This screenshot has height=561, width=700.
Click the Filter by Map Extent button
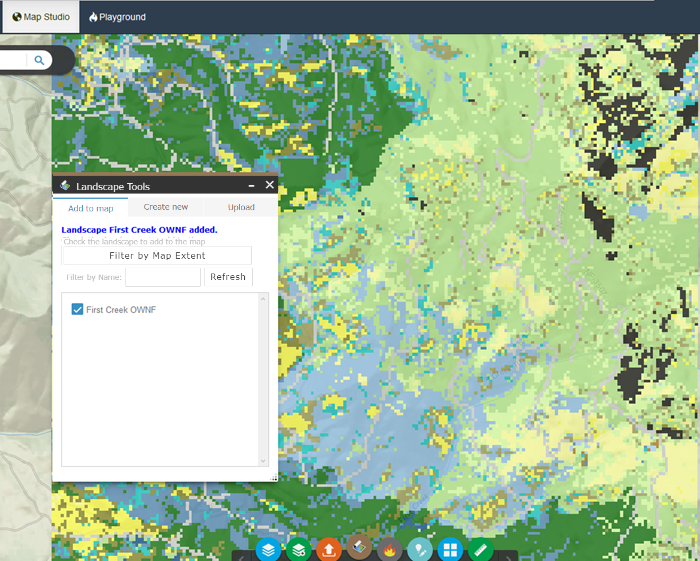click(x=157, y=256)
